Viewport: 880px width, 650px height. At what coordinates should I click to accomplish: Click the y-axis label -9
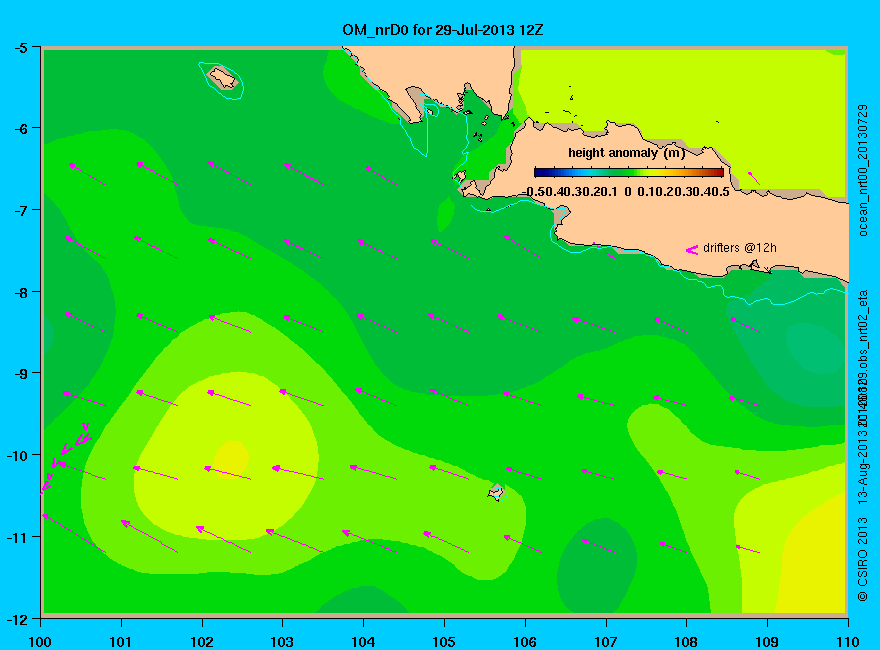20,373
